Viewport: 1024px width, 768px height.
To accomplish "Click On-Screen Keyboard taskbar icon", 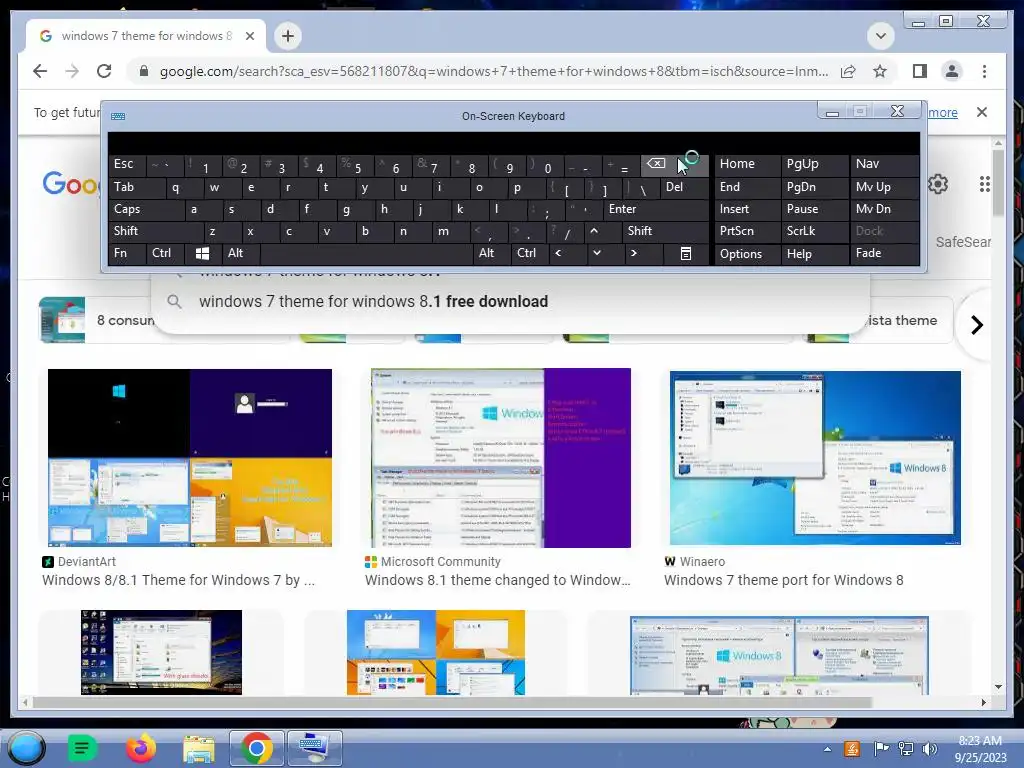I will click(x=315, y=748).
